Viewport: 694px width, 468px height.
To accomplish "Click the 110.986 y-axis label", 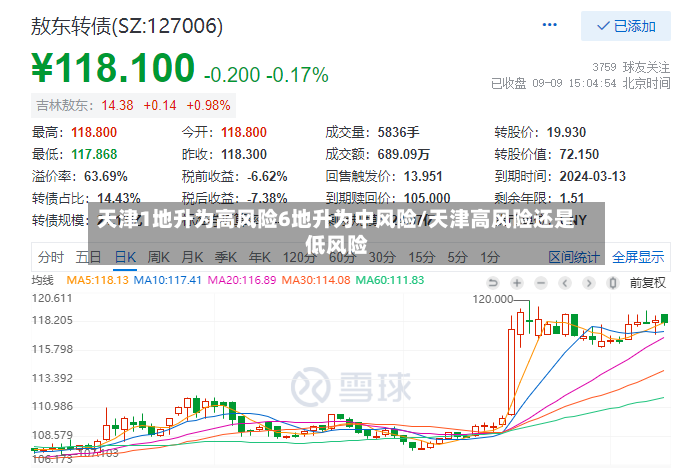I will coord(52,406).
